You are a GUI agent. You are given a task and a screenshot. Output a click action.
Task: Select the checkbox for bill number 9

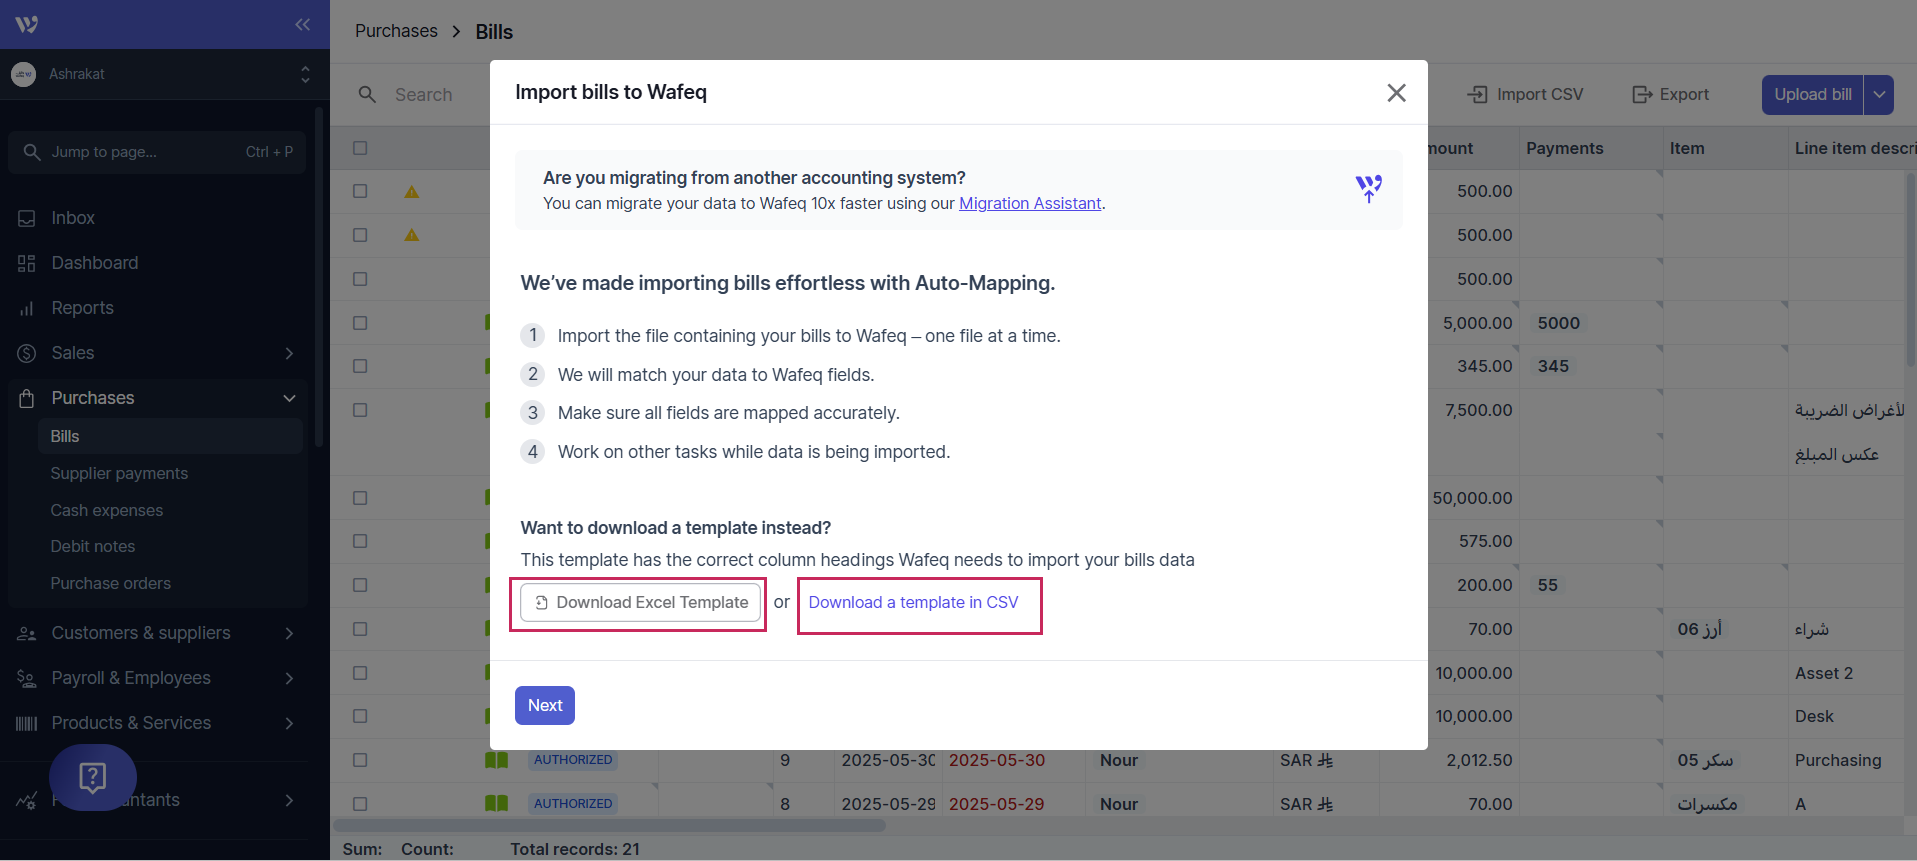pos(360,760)
